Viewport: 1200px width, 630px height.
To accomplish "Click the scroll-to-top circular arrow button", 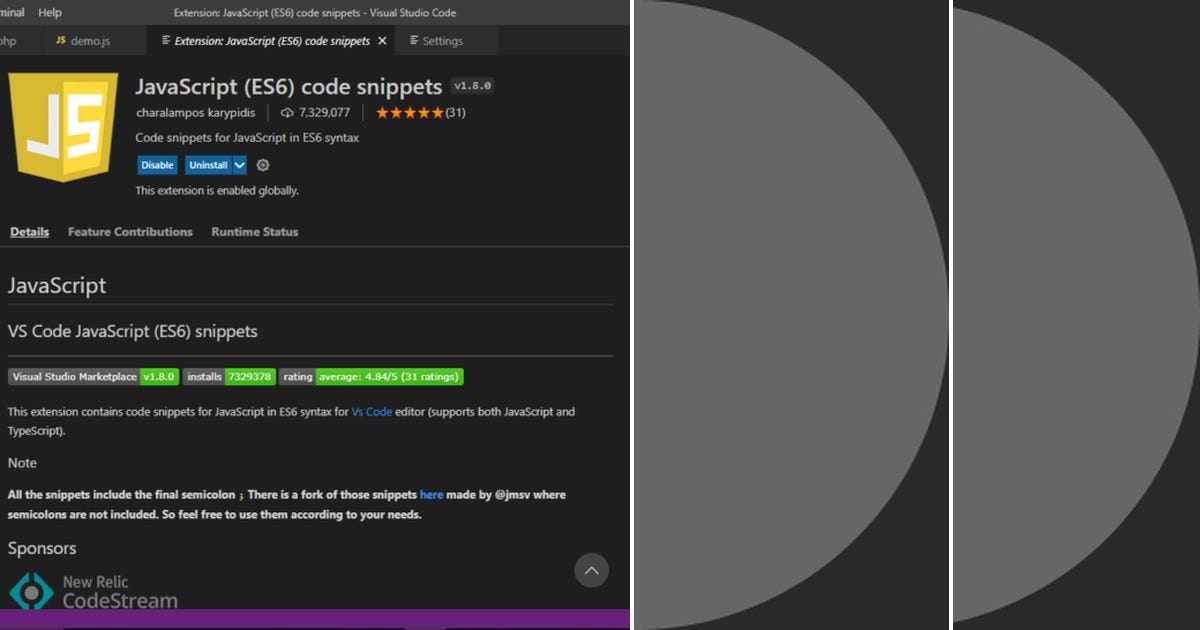I will (591, 570).
